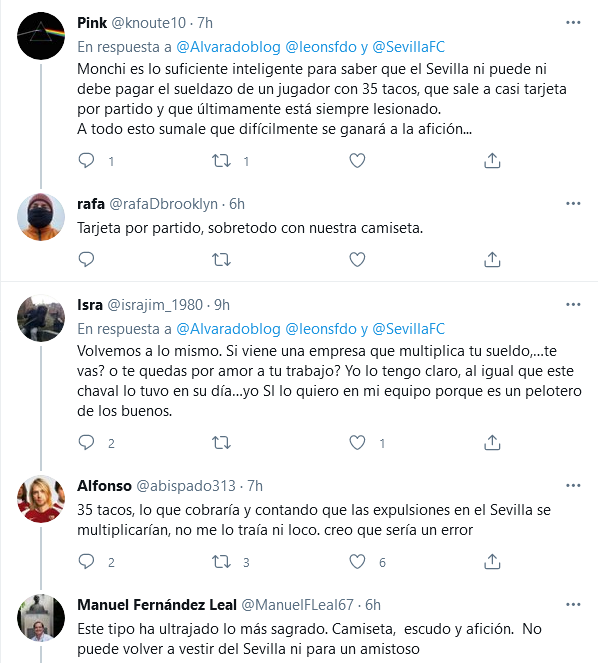Open @Alvaradoblog mention in Pink's reply header

click(228, 47)
